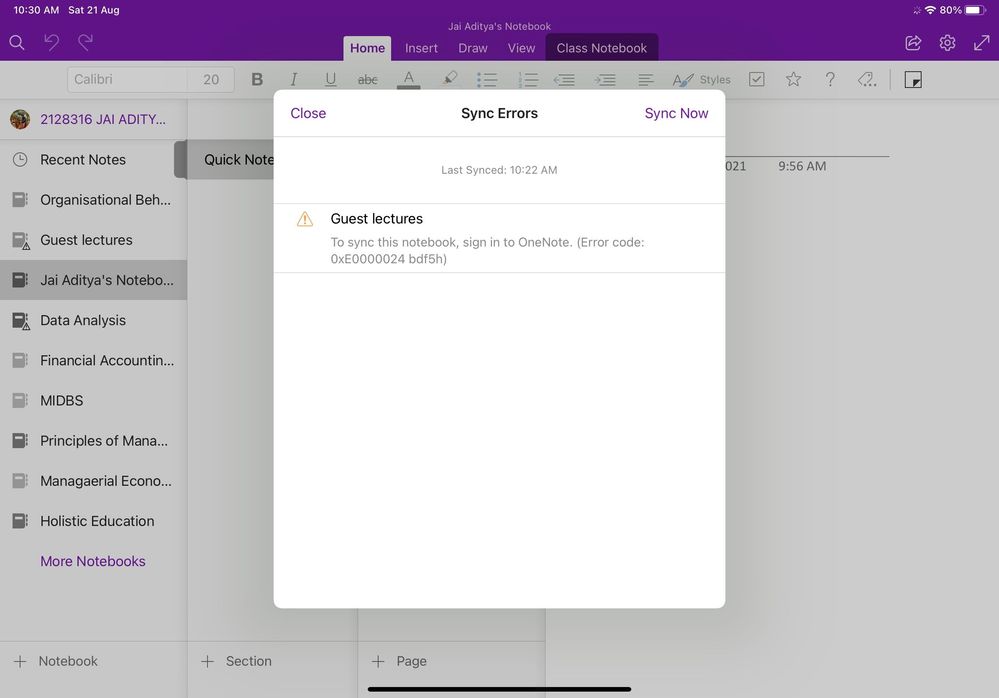The height and width of the screenshot is (698, 999).
Task: Click the 9:56 AM page timestamp
Action: tap(801, 166)
